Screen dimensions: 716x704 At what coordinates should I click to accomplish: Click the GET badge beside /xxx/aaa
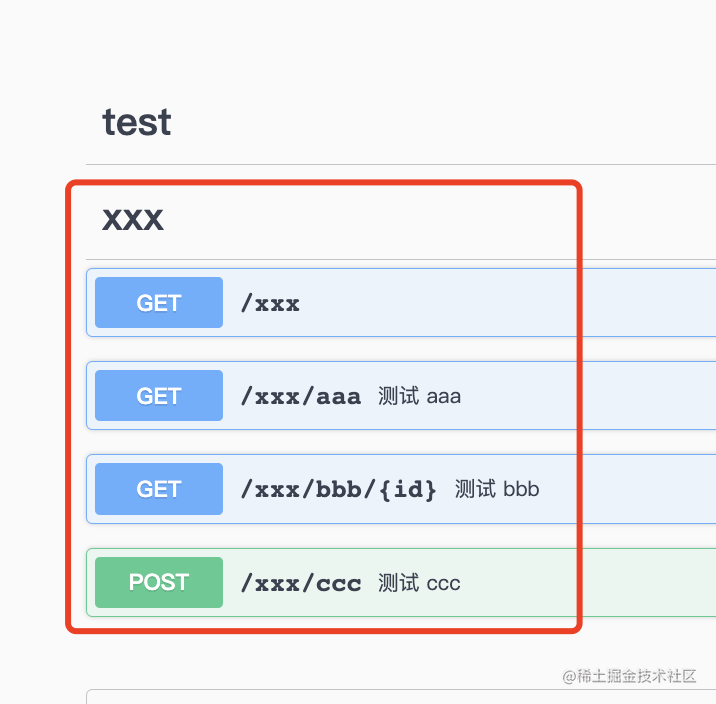(x=159, y=395)
